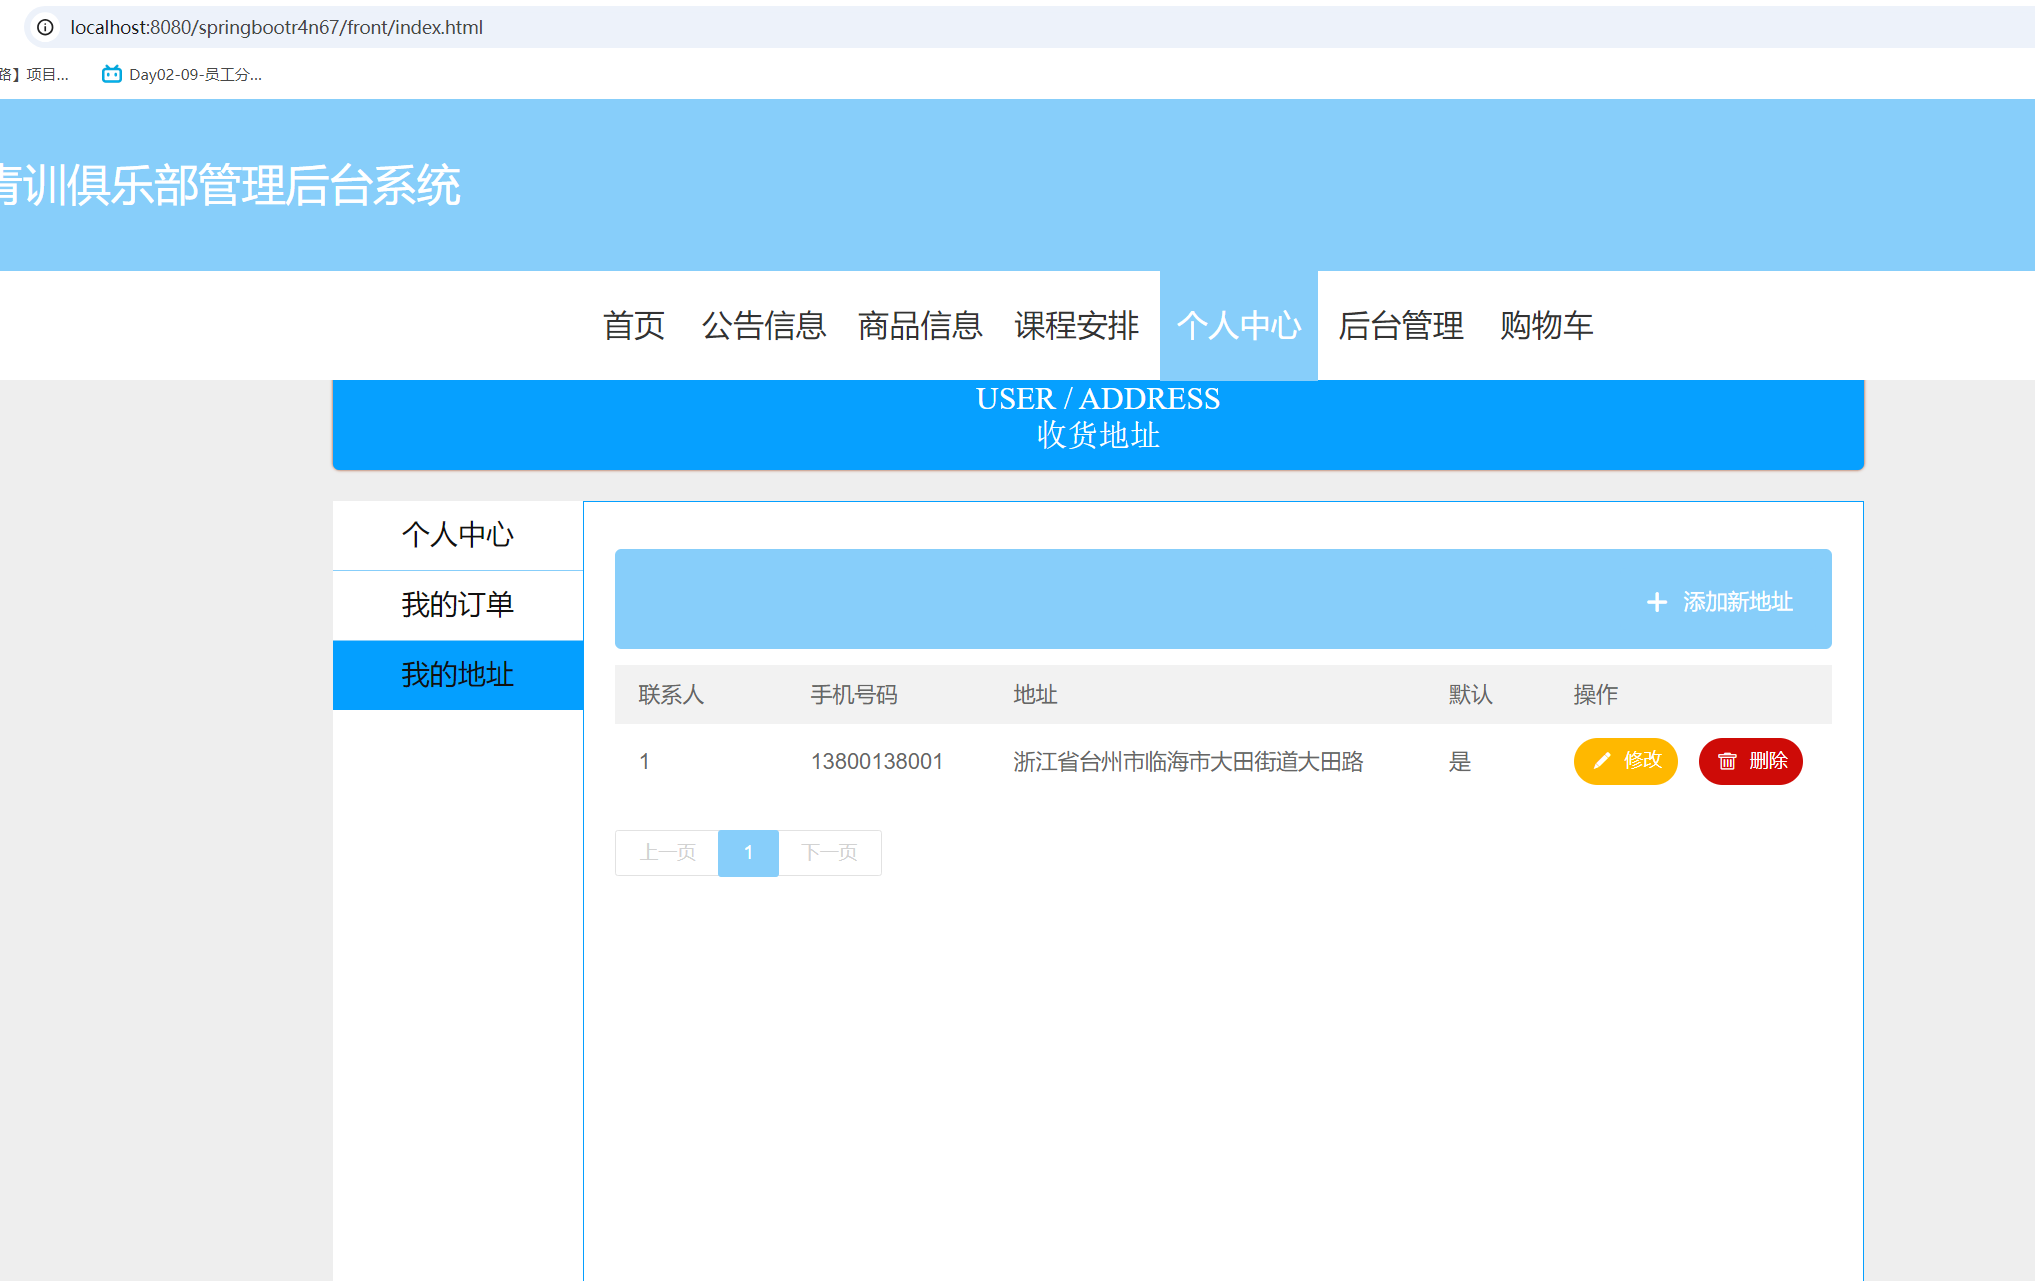Screen dimensions: 2035x1281
Task: Open the 首页 navigation tab
Action: (634, 325)
